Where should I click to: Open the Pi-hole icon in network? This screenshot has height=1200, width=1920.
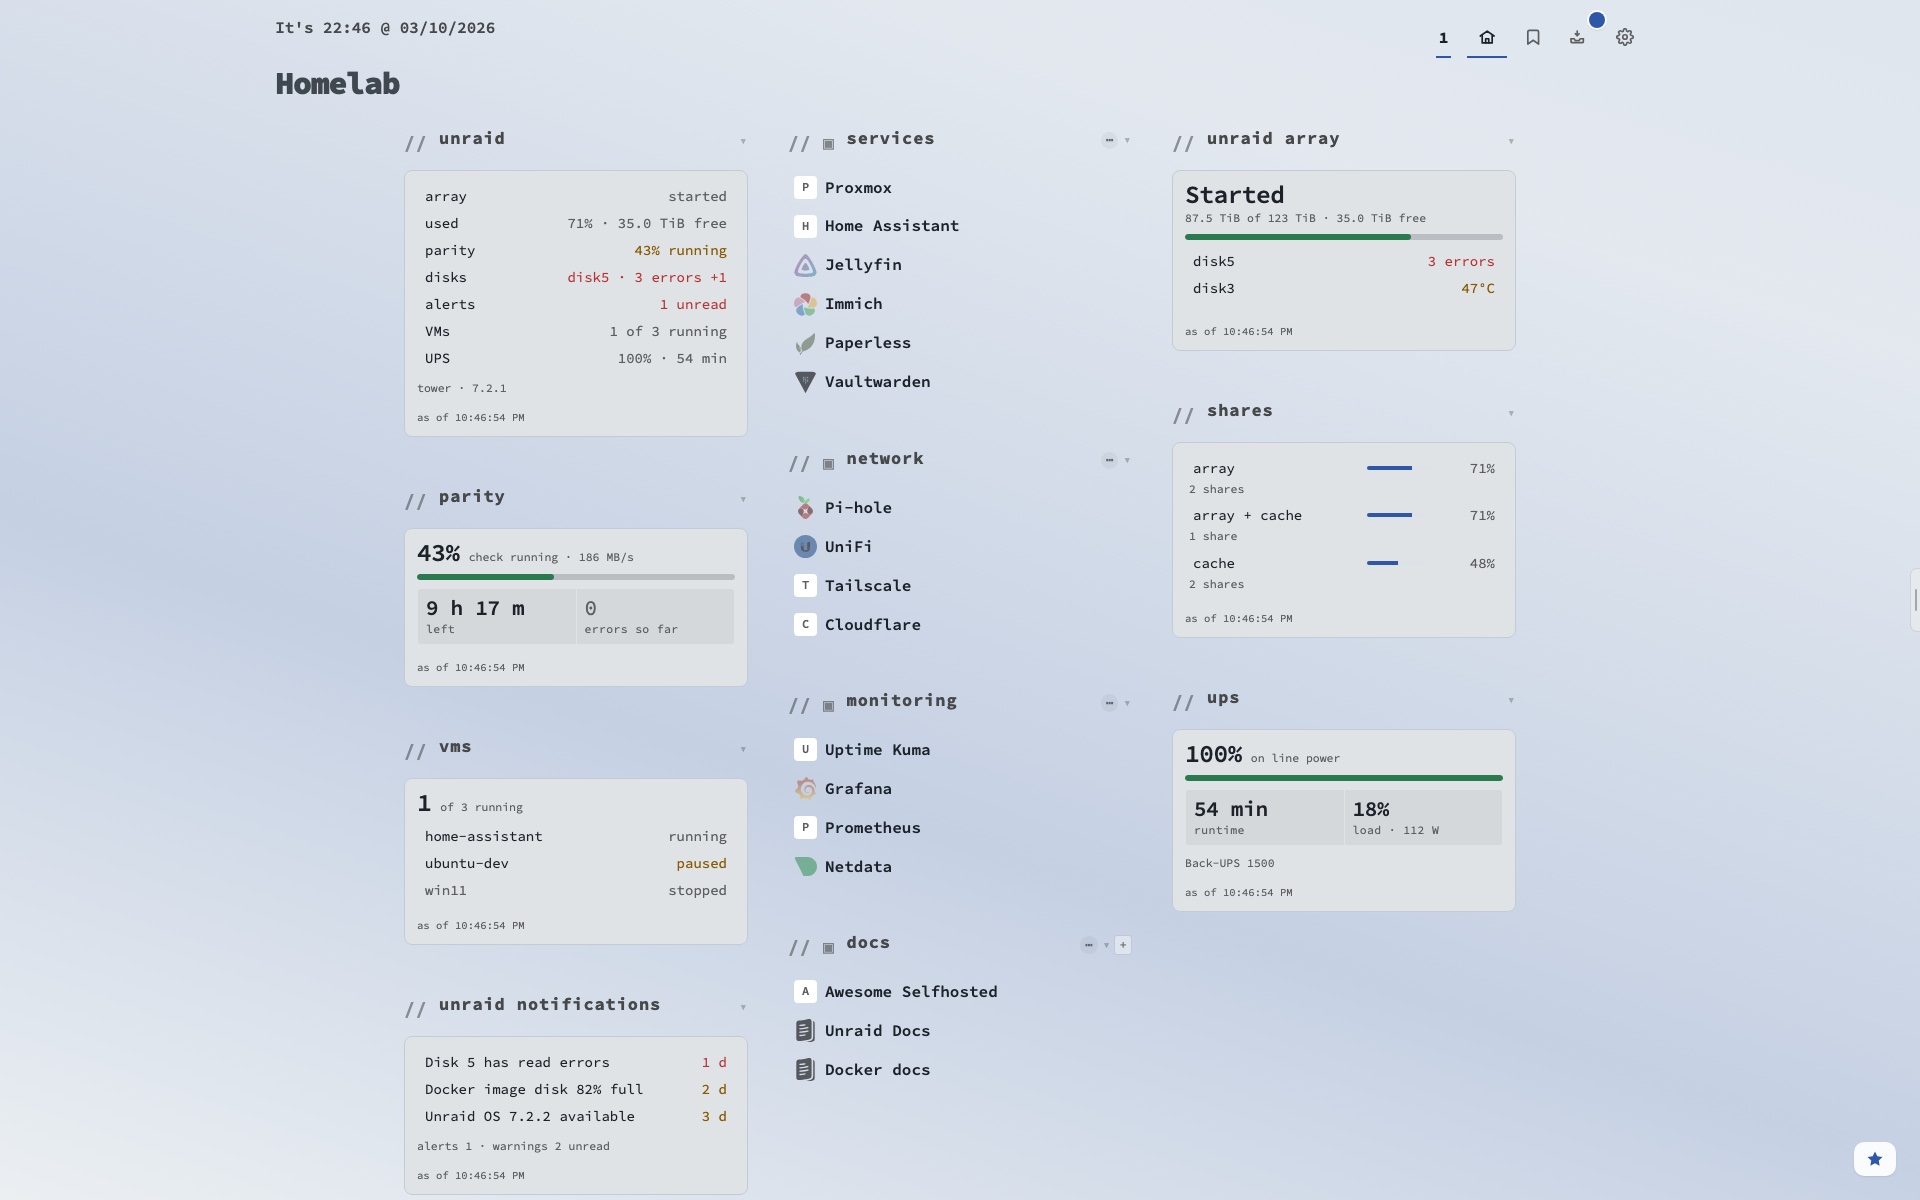click(805, 508)
